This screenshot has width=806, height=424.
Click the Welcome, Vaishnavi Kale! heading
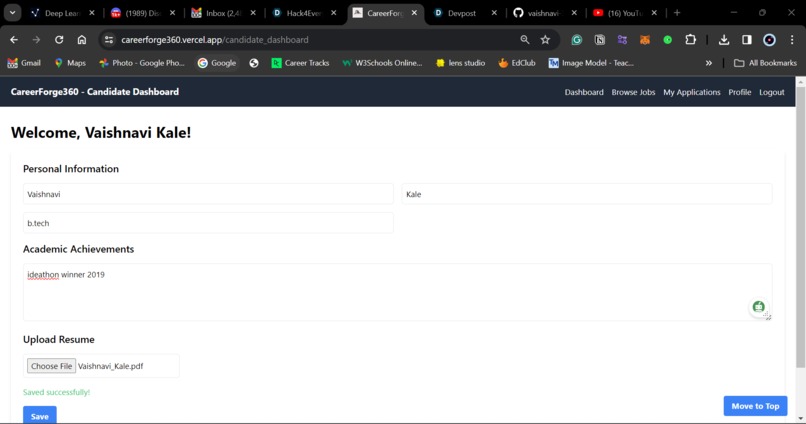tap(101, 133)
